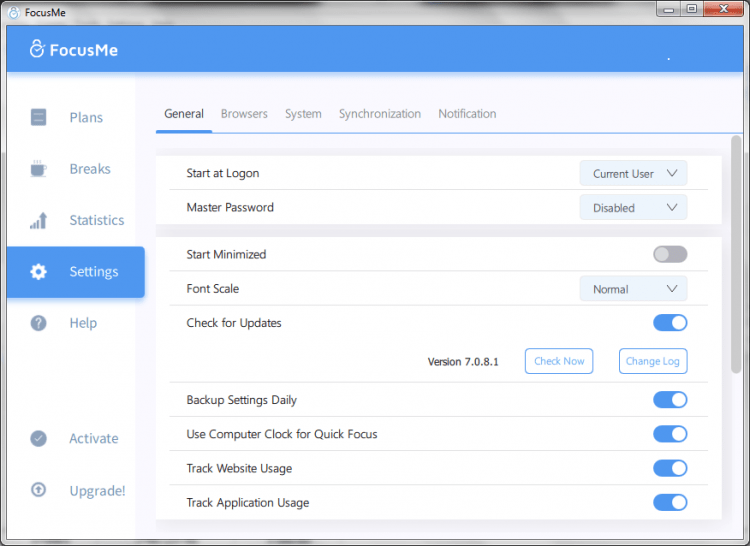Screen dimensions: 750x546
Task: Turn off the Check for Updates switch
Action: 670,322
